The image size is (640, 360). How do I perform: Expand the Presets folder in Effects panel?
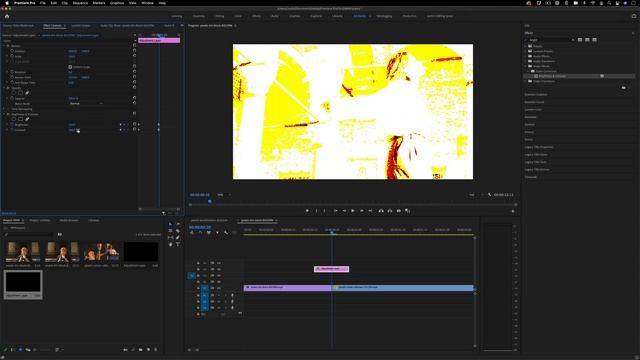526,46
